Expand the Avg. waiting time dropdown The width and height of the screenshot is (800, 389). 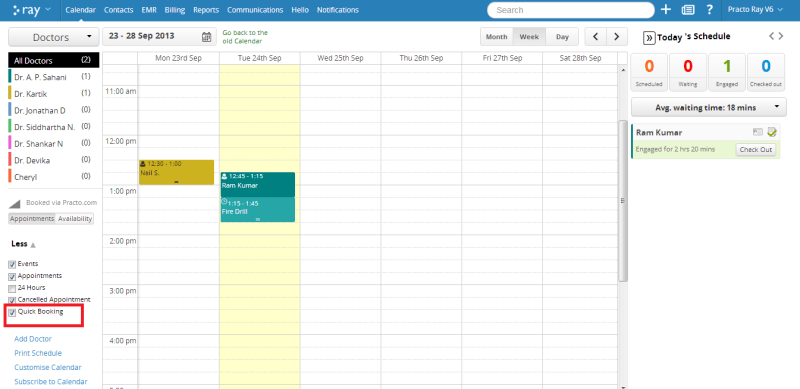tap(709, 107)
